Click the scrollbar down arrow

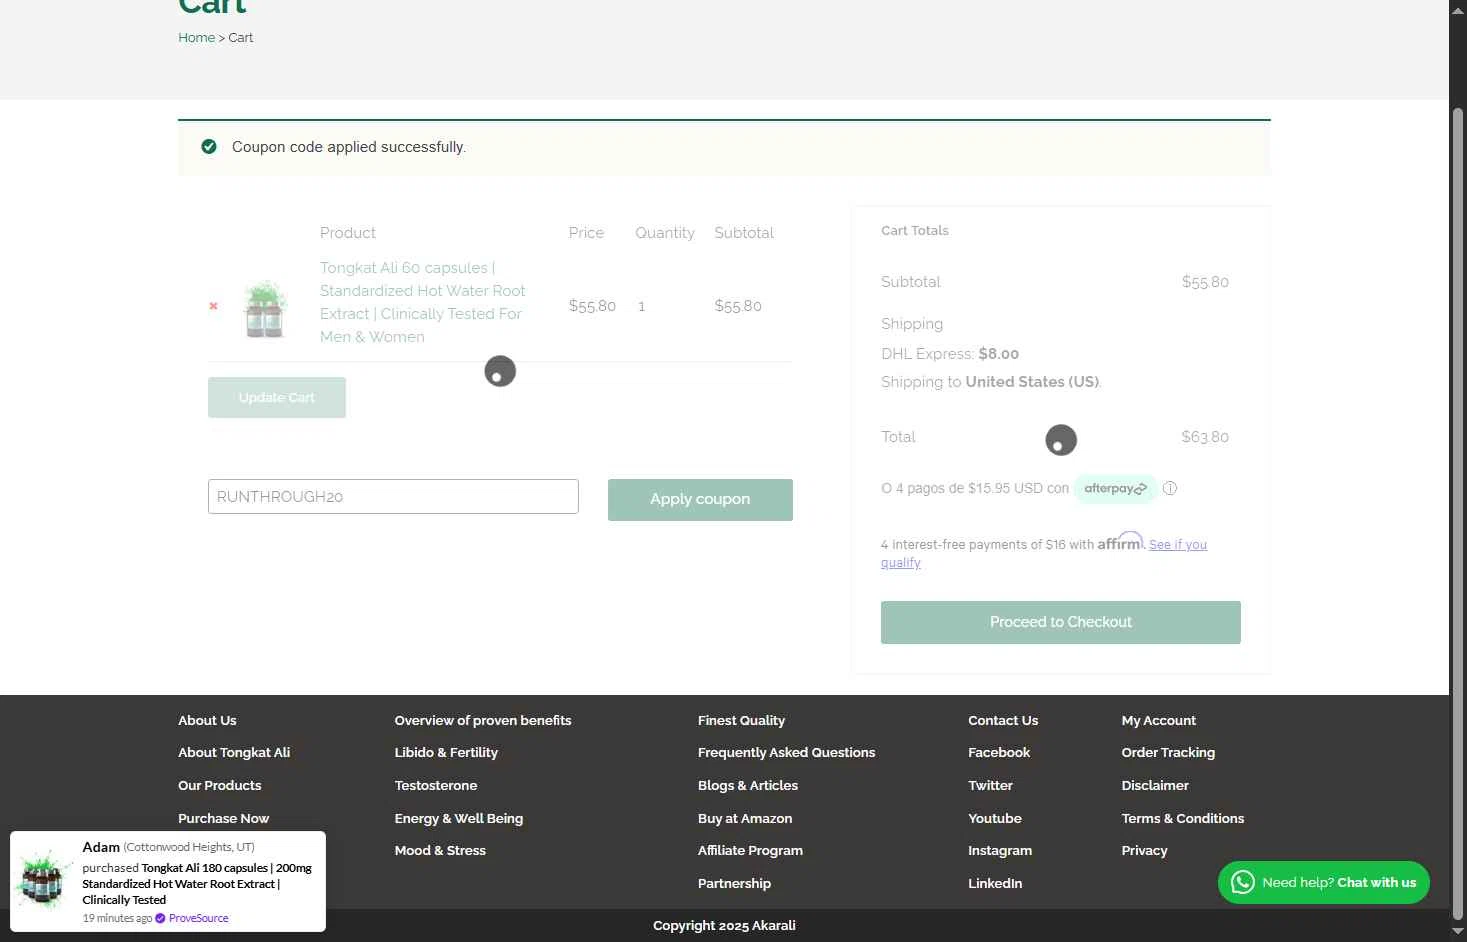(1458, 932)
